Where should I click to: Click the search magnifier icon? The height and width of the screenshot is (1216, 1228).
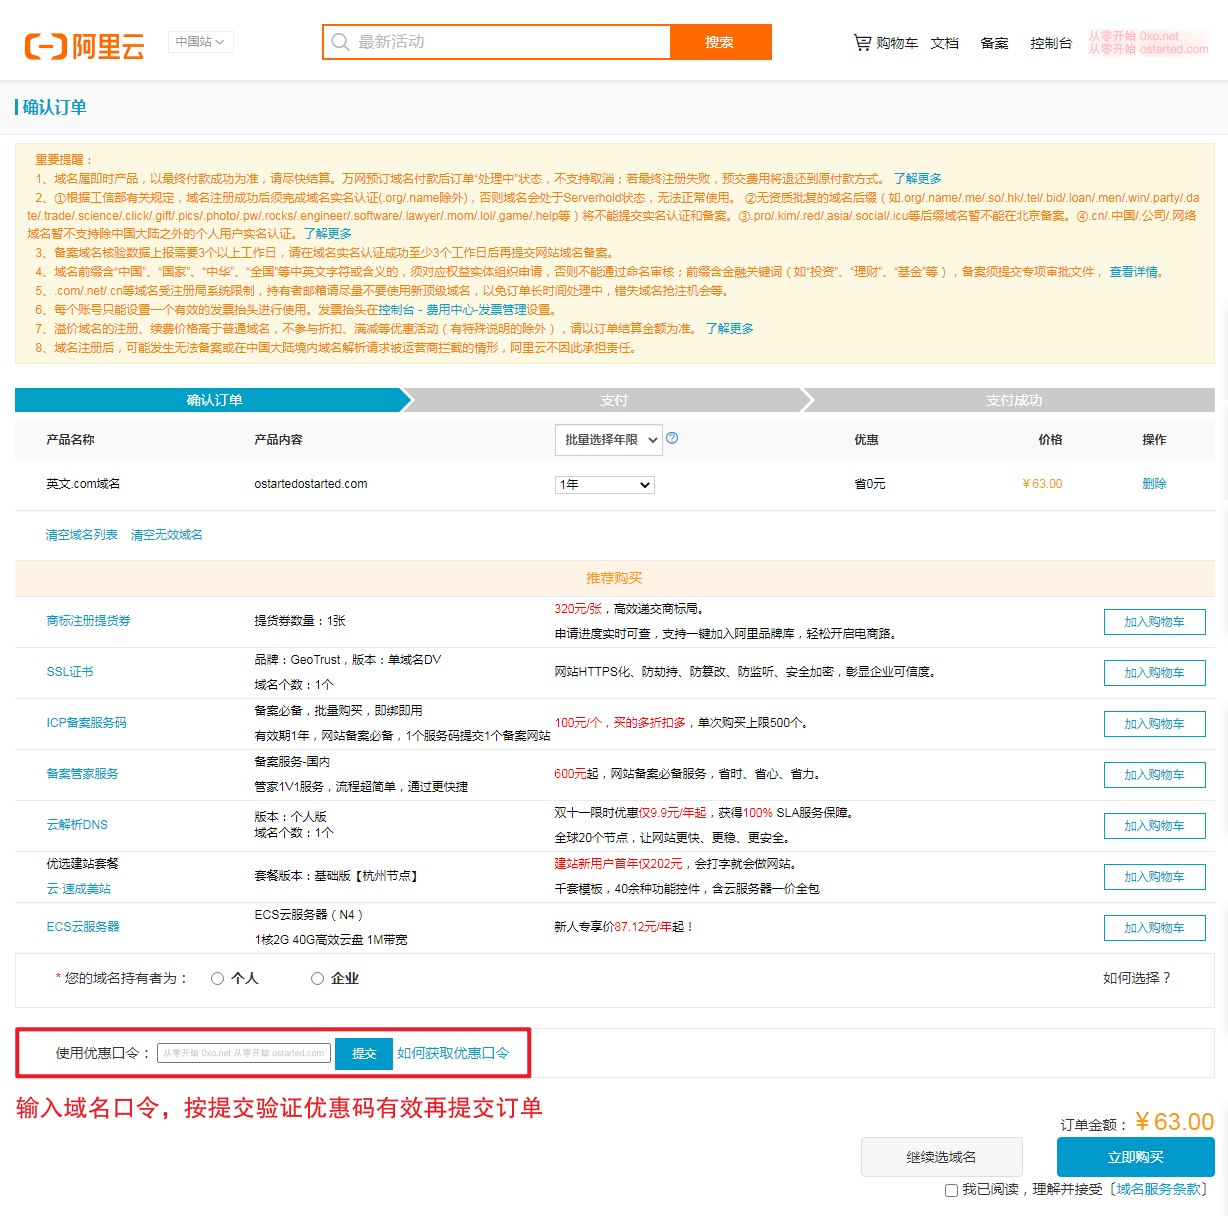[x=340, y=42]
